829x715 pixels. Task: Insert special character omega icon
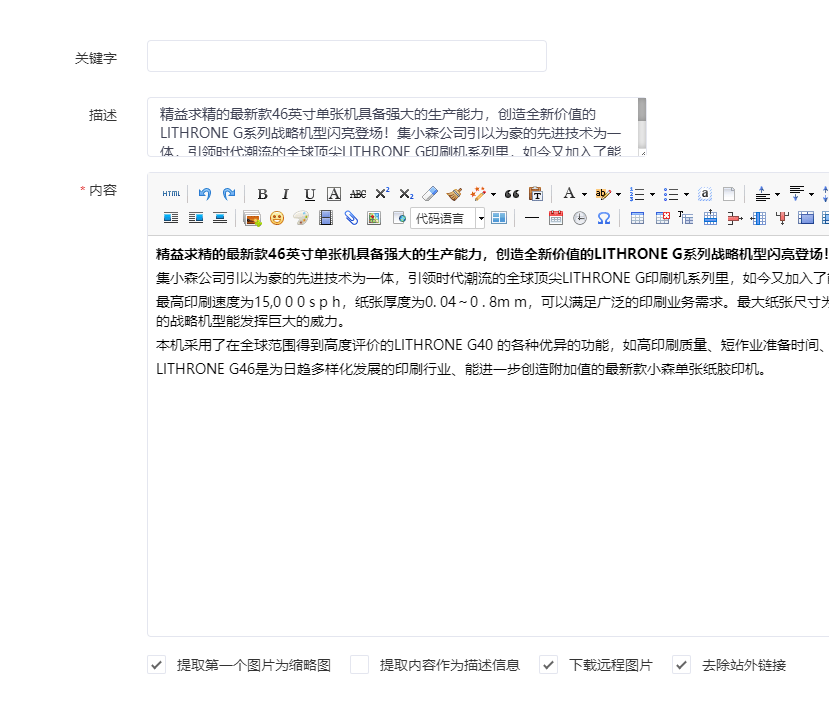(604, 218)
